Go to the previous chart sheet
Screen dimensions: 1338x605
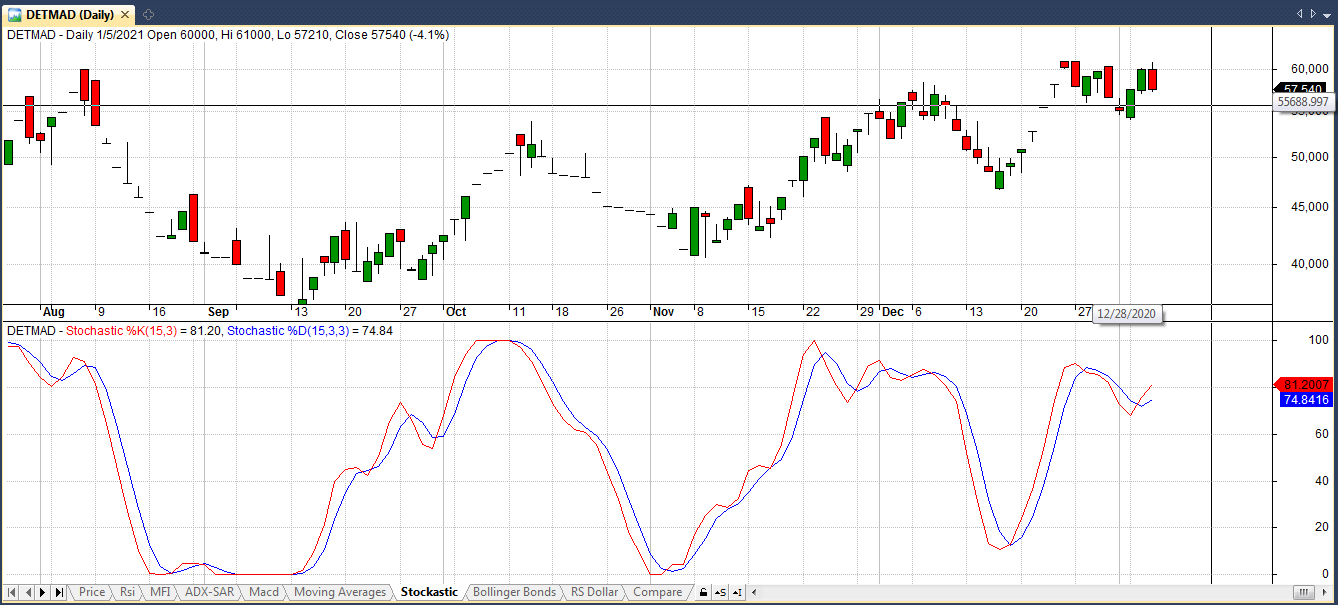pyautogui.click(x=27, y=593)
